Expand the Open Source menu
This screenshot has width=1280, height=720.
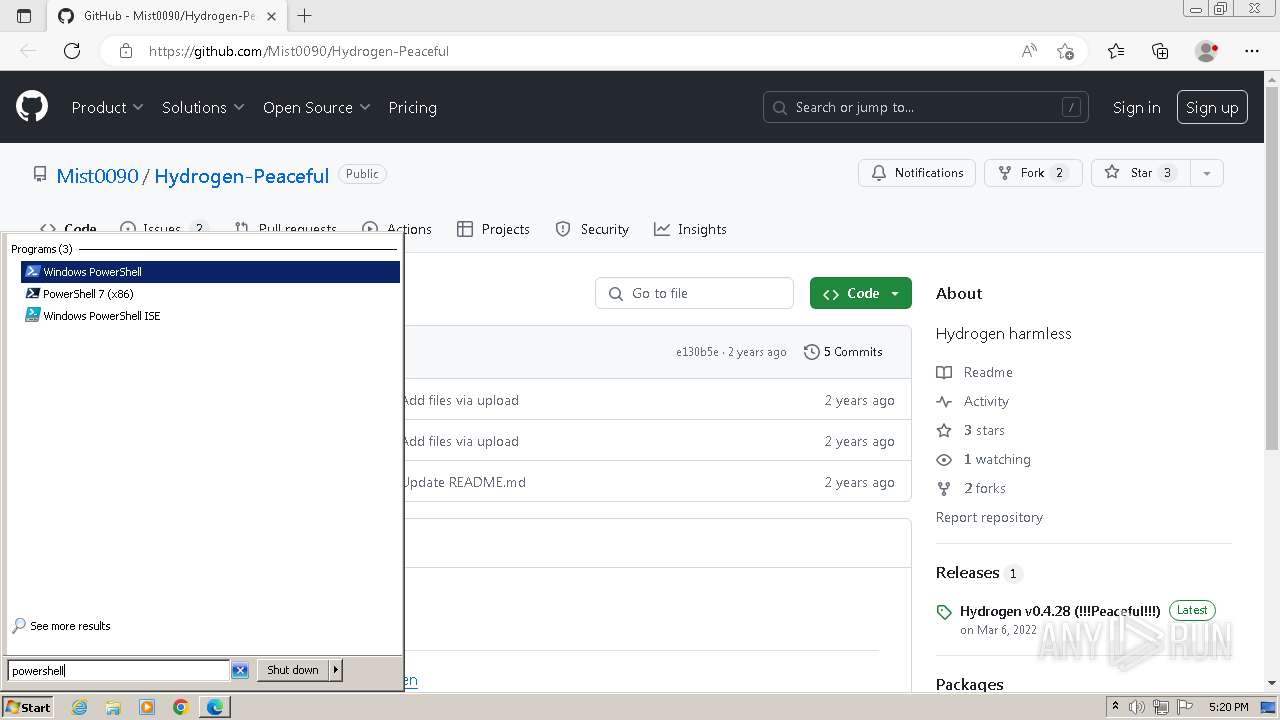(316, 107)
